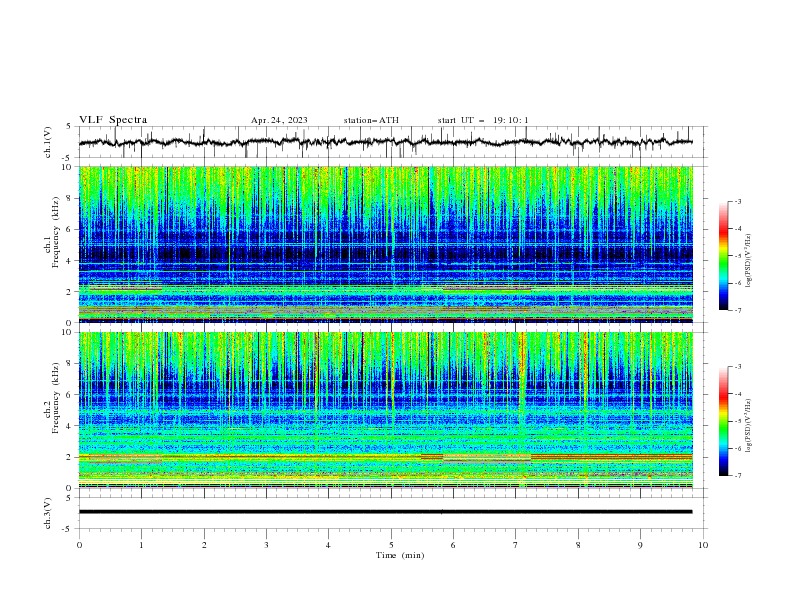Screen dimensions: 792x612
Task: Click the '4' frequency tick of ch.2 spectrogram
Action: 71,426
